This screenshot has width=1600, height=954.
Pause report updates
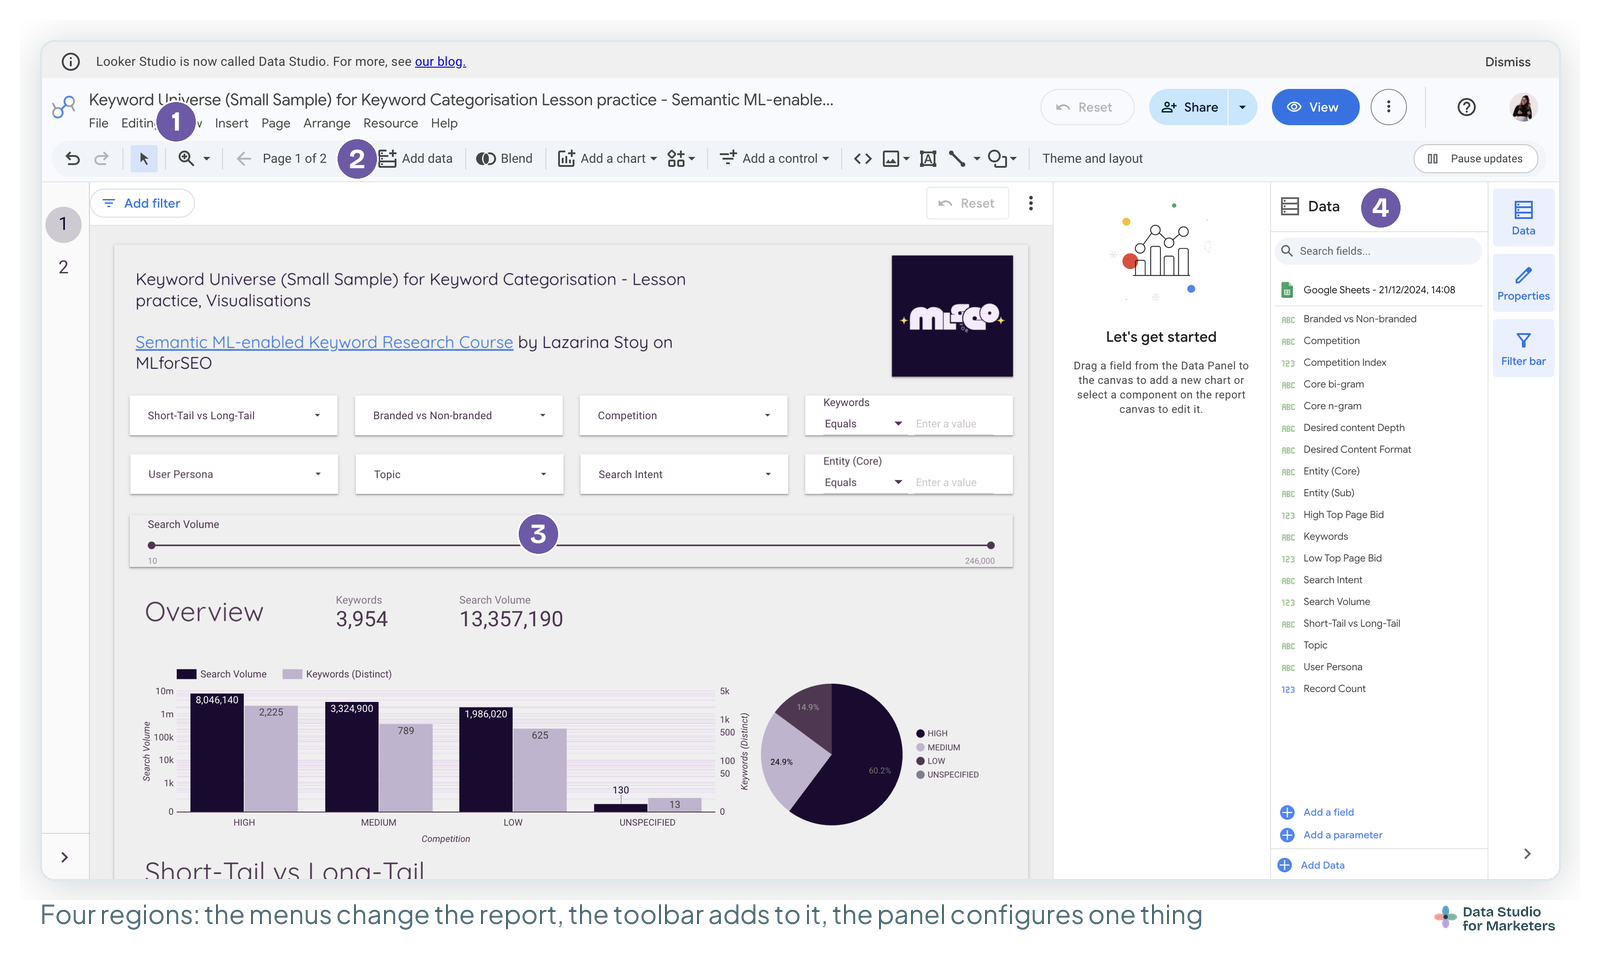(x=1475, y=158)
